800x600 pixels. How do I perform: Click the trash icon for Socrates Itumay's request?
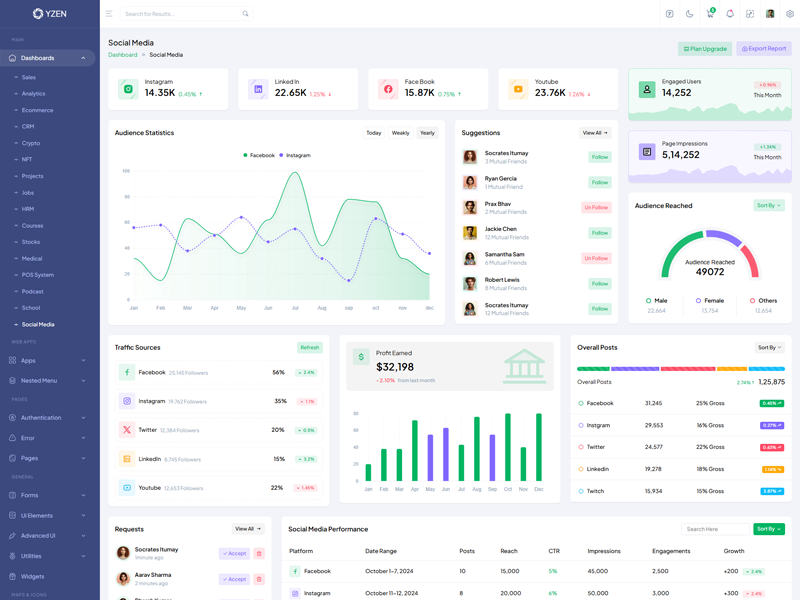[259, 553]
